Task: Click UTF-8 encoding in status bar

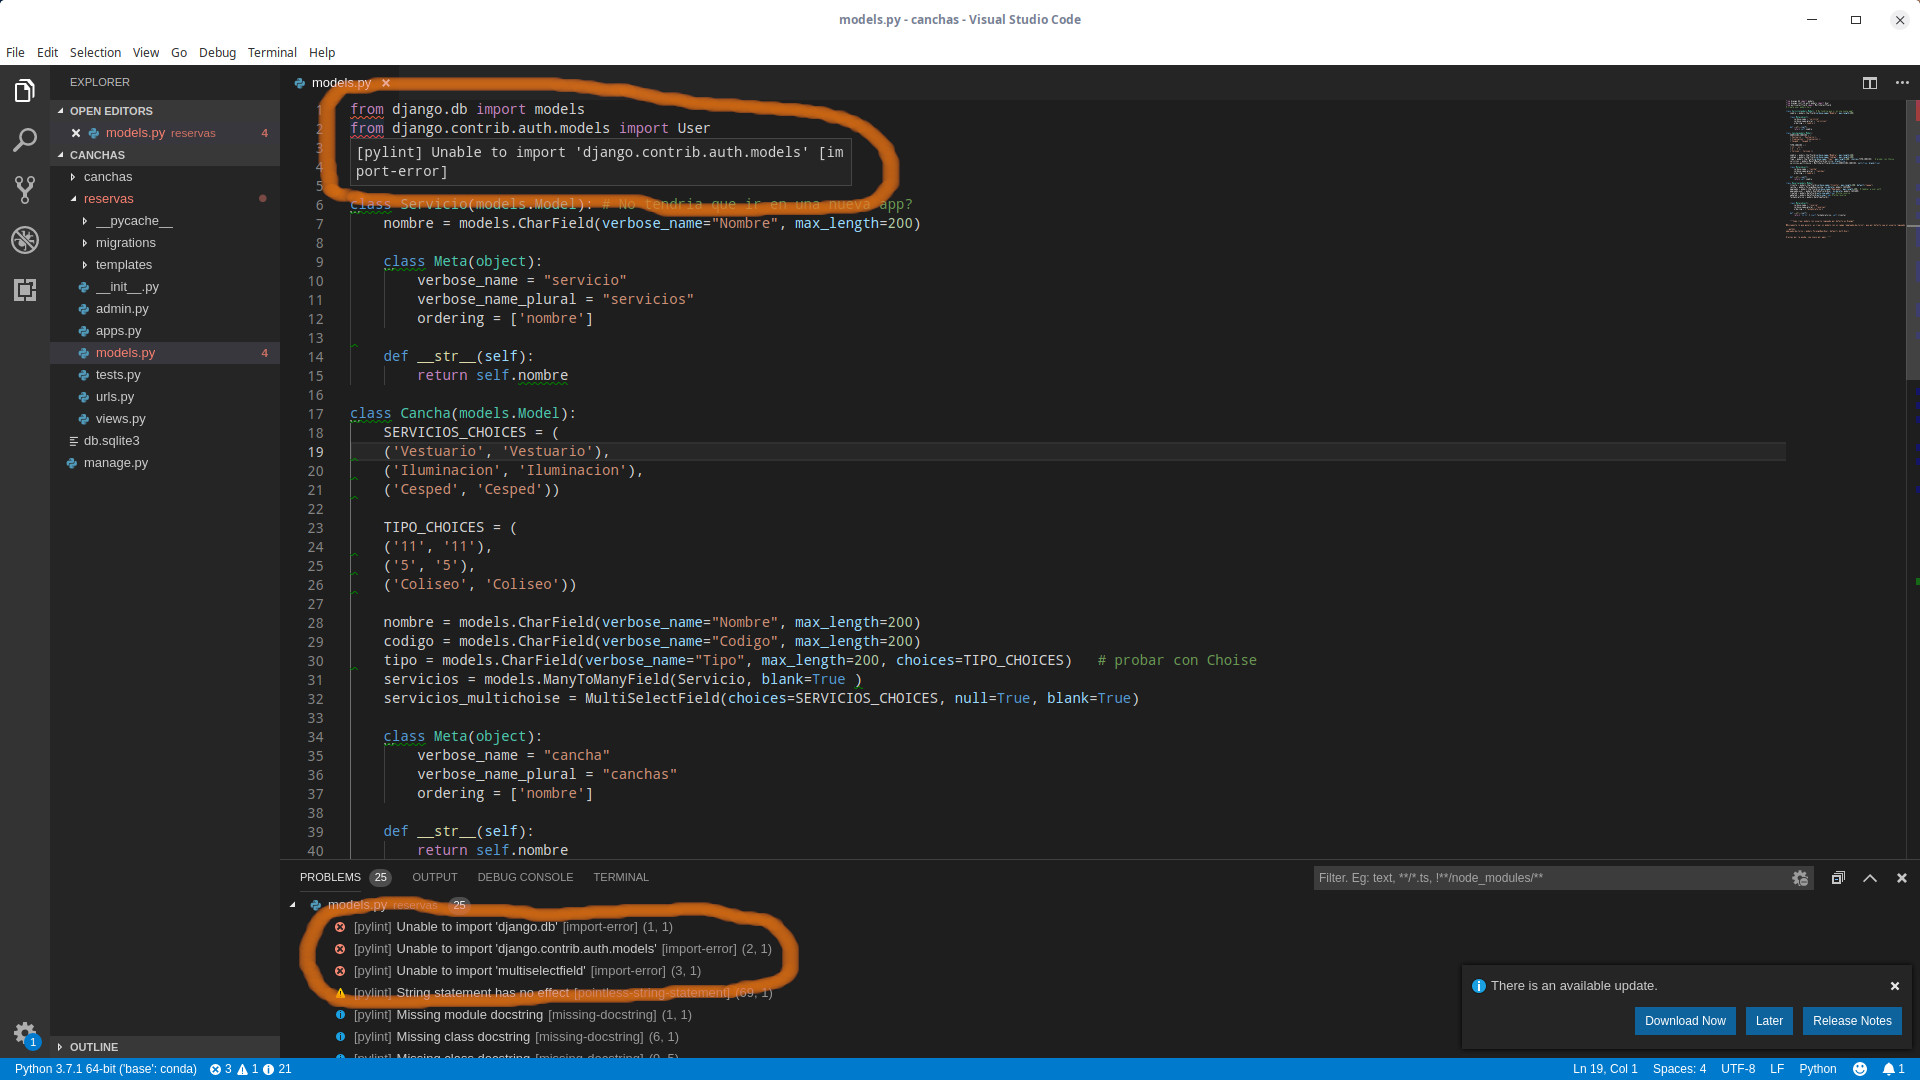Action: point(1741,1068)
